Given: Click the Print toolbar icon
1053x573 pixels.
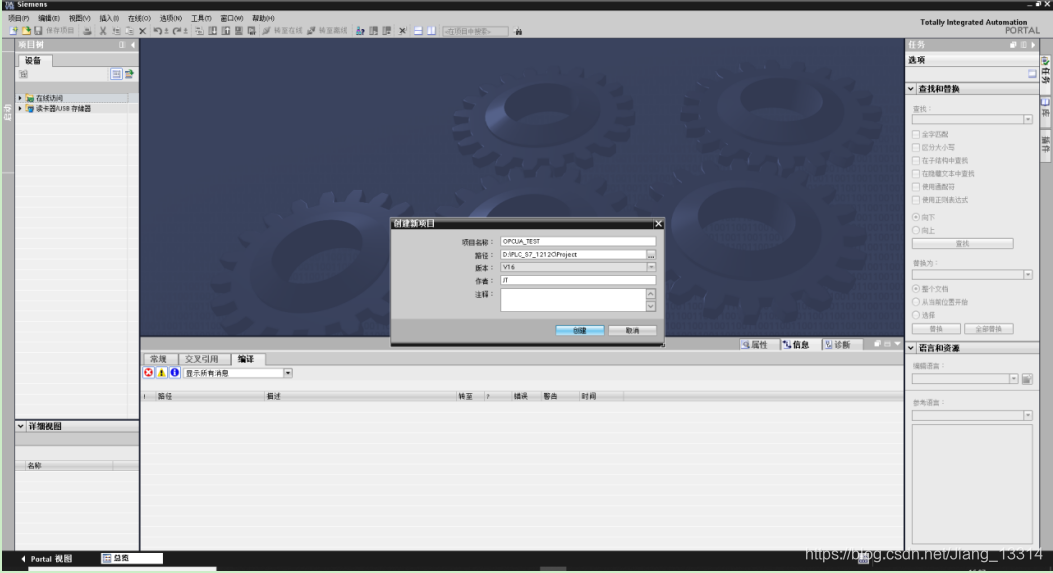Looking at the screenshot, I should (x=87, y=31).
